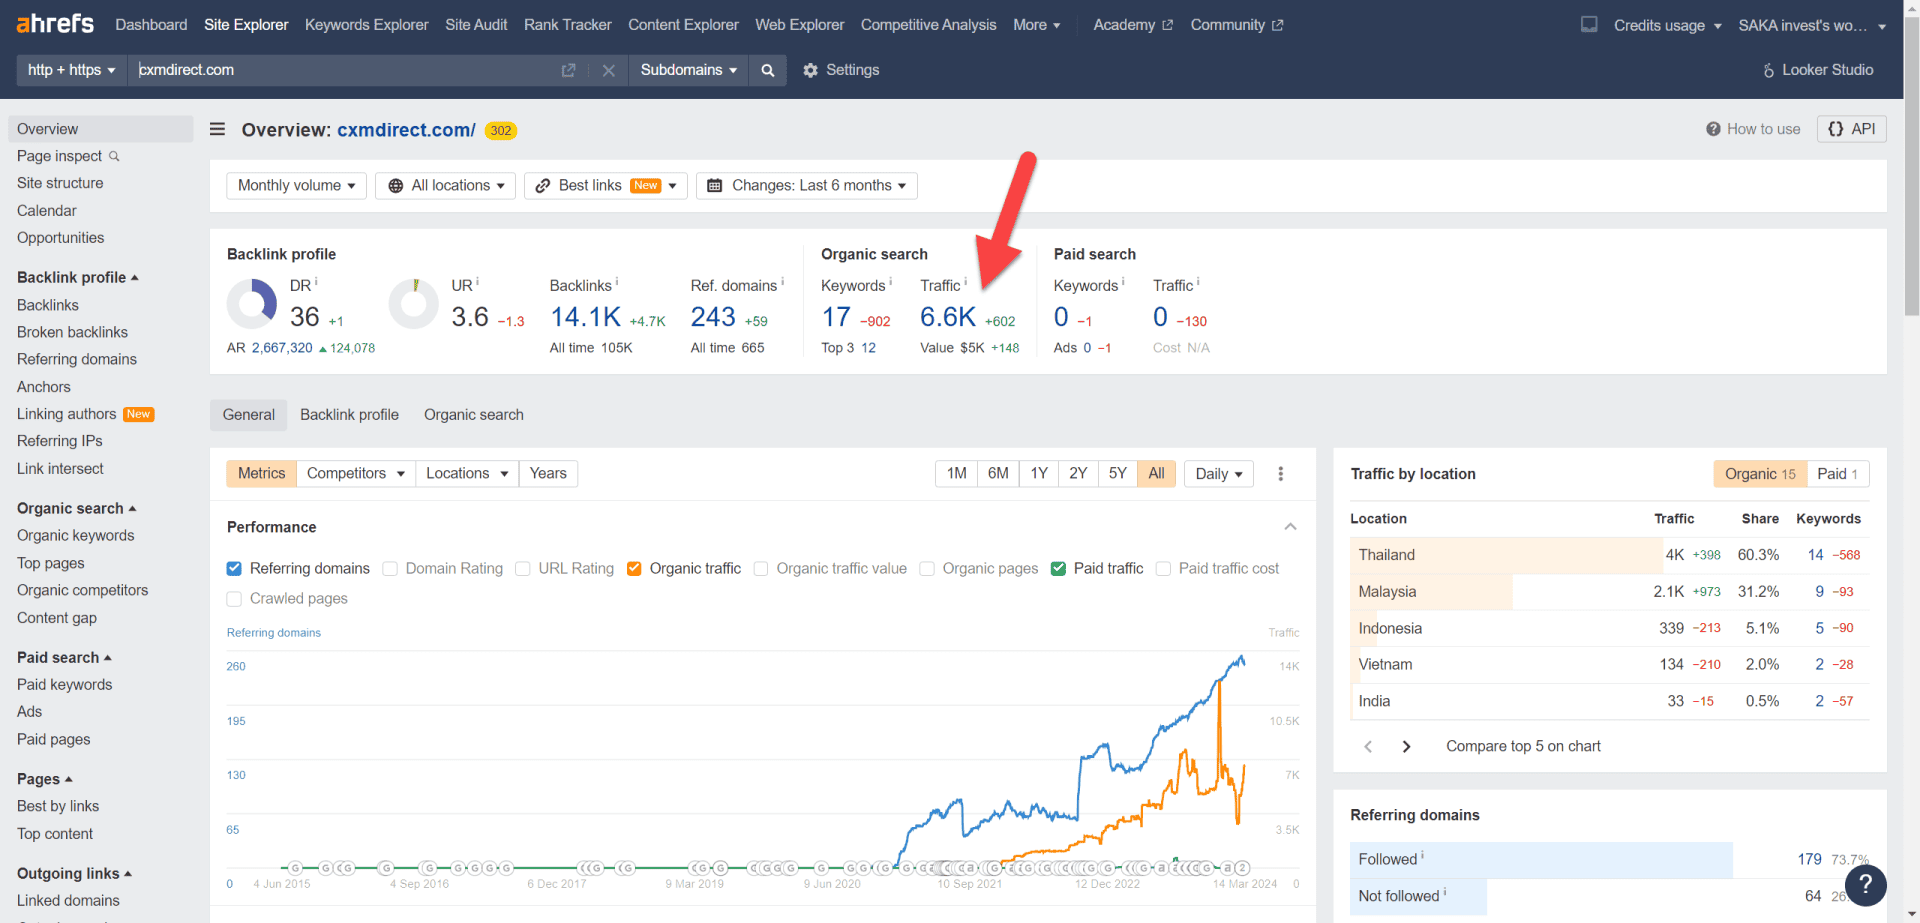Click the 302 redirect badge
This screenshot has width=1920, height=923.
click(x=501, y=131)
